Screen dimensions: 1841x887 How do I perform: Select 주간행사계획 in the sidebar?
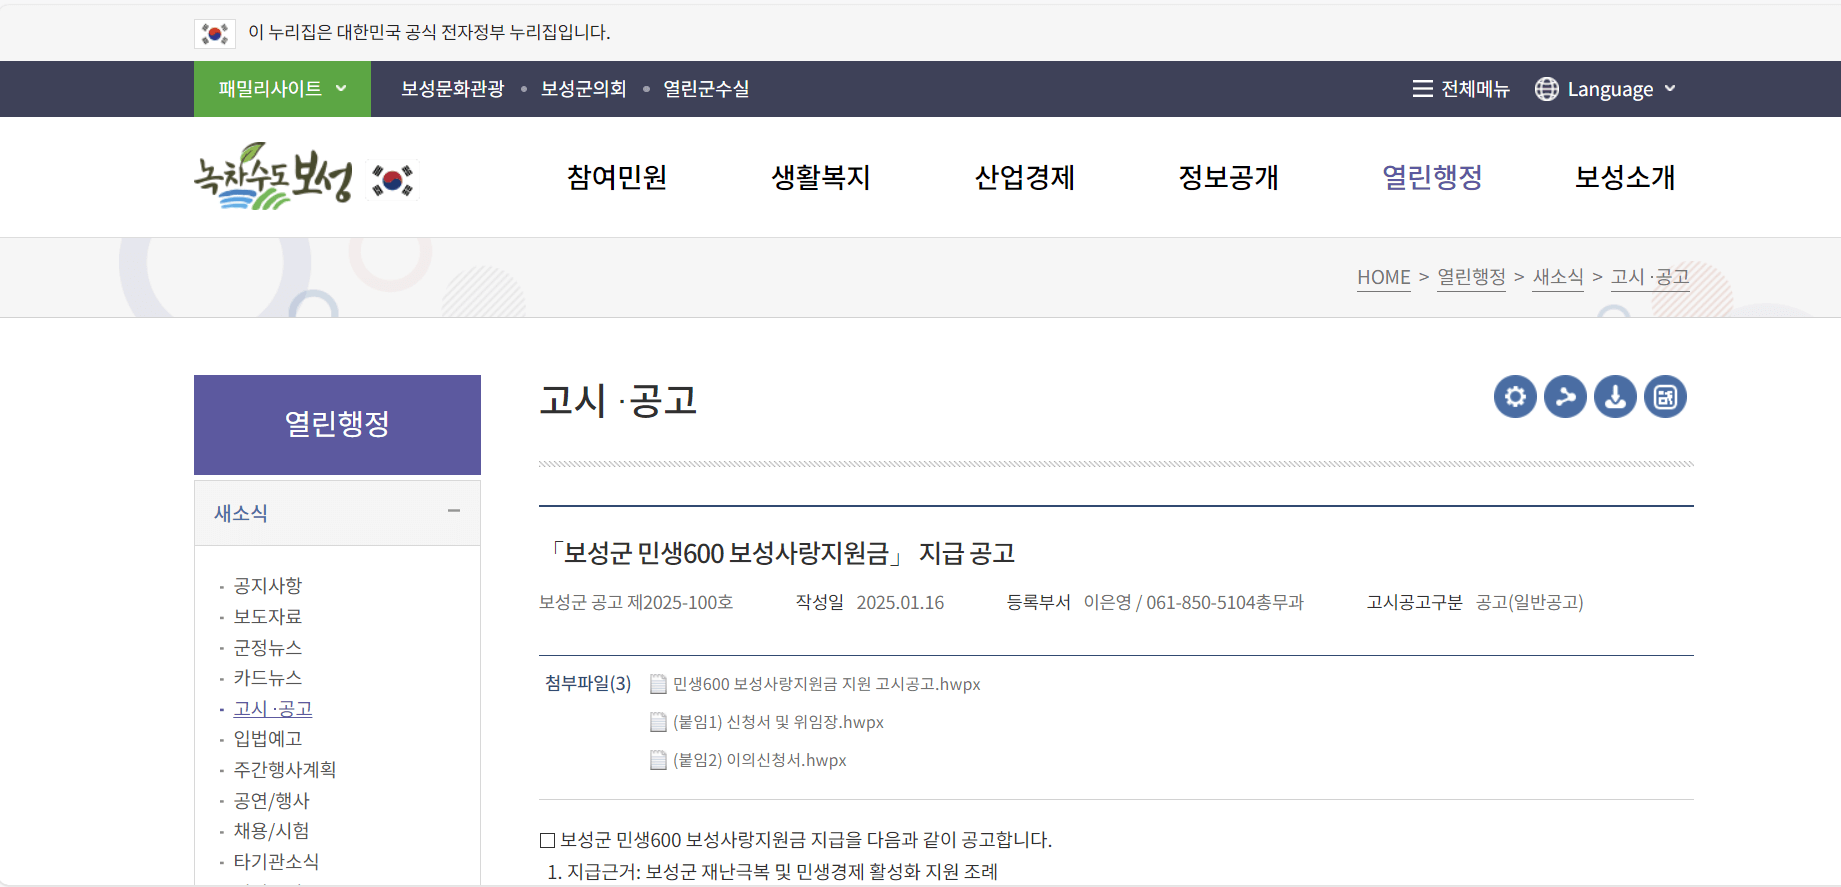point(284,770)
